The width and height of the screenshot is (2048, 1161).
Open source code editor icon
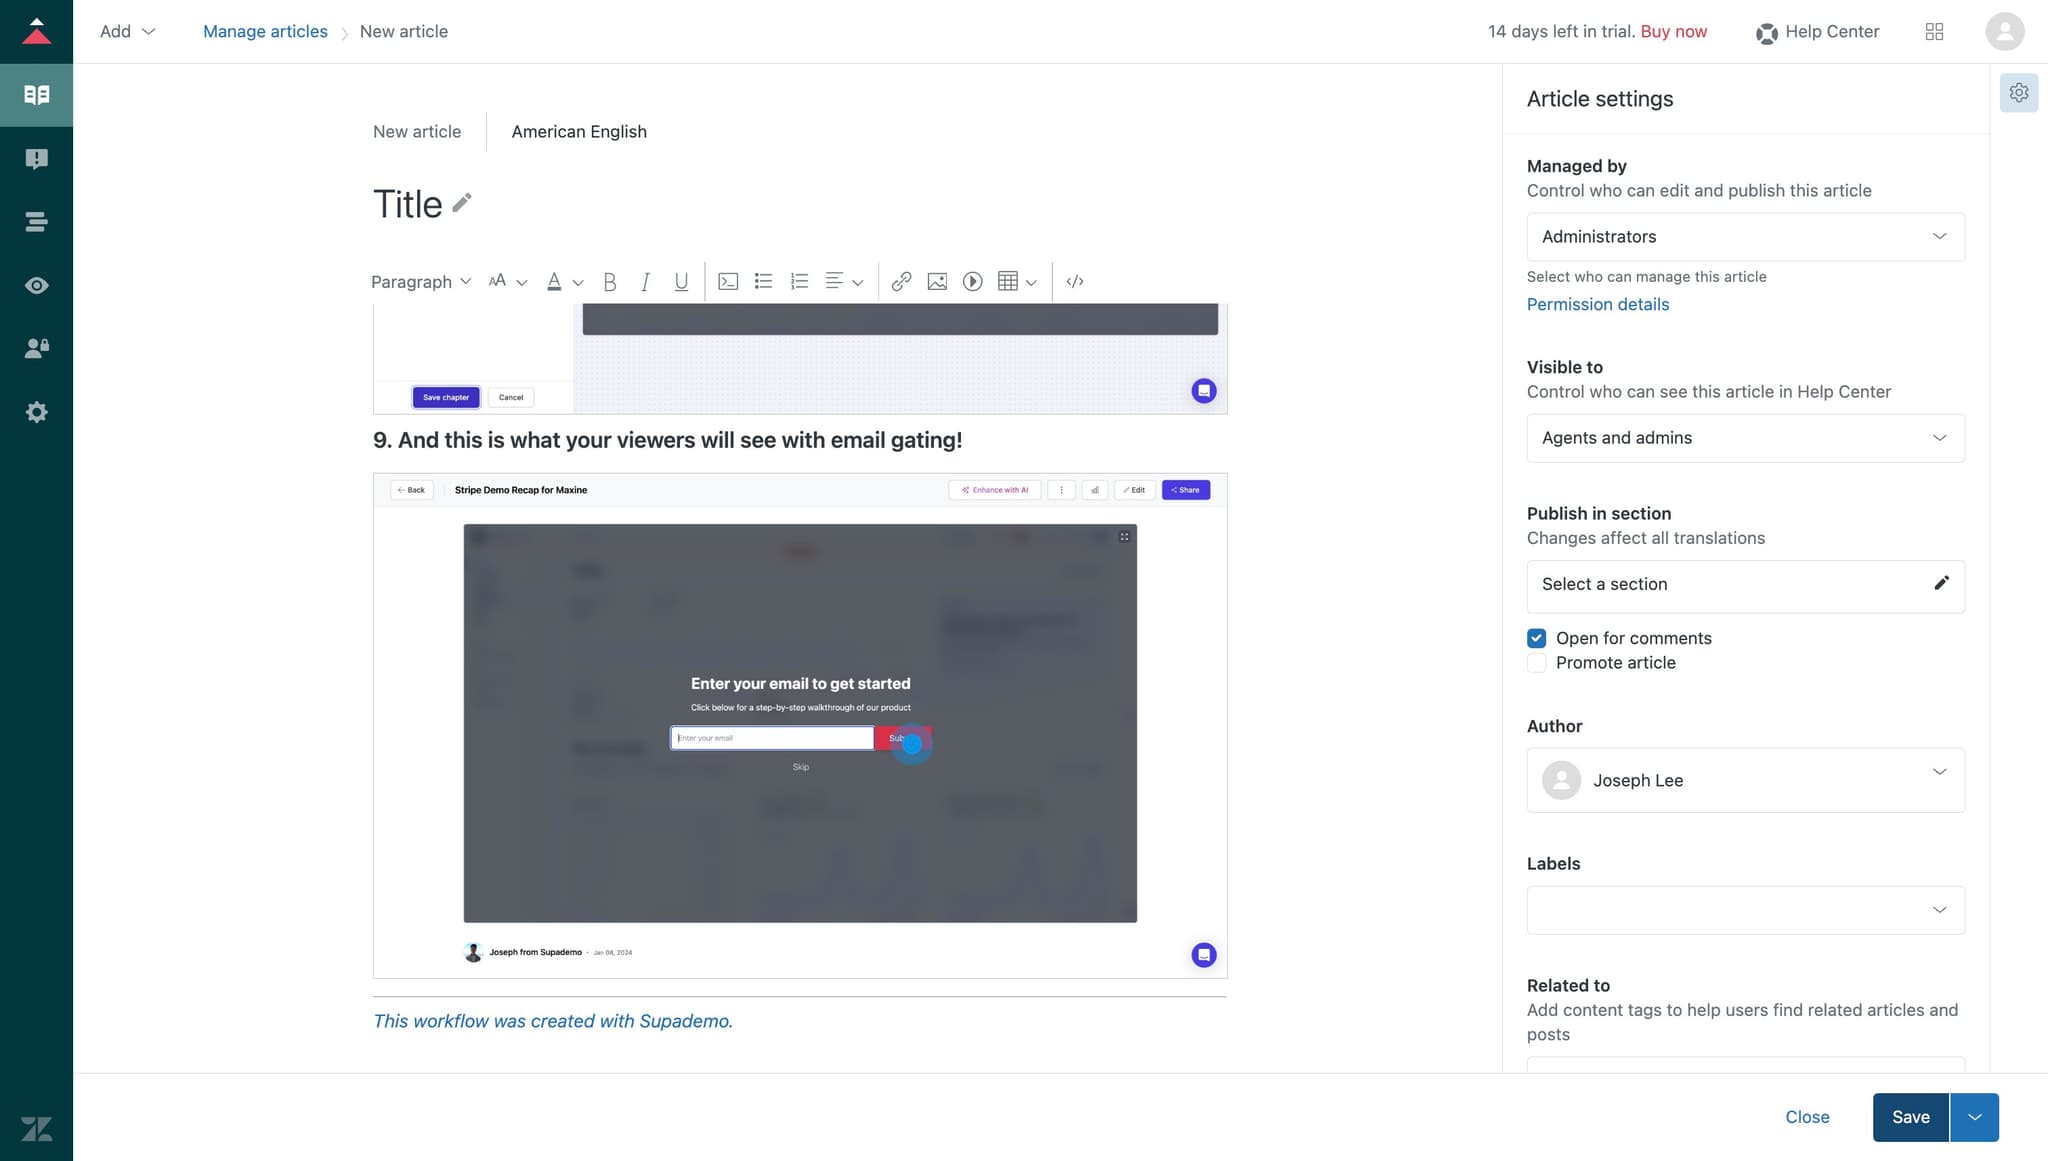pyautogui.click(x=1075, y=282)
